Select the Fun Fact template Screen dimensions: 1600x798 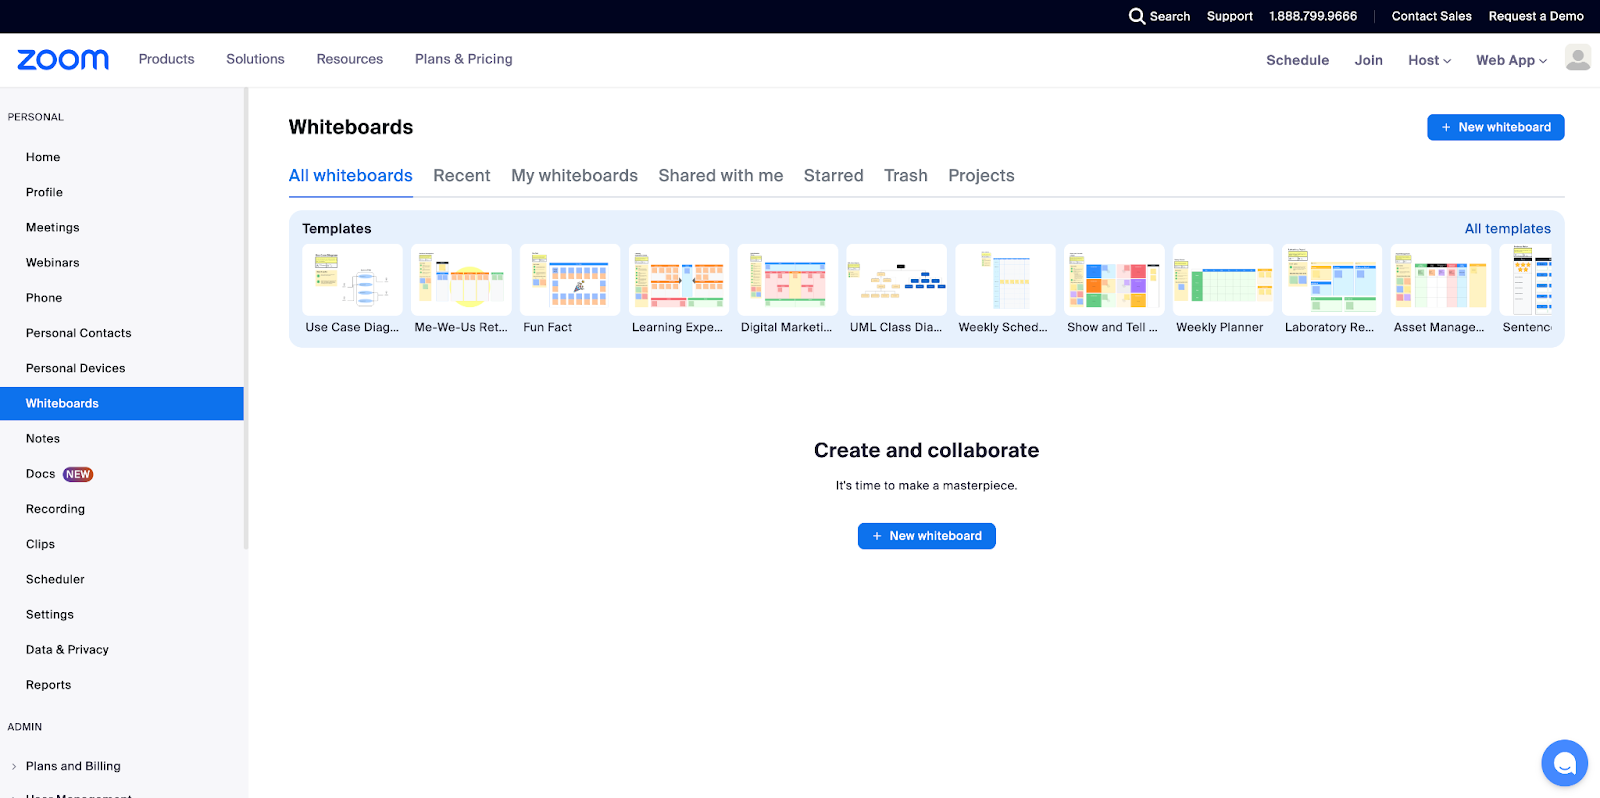click(570, 290)
